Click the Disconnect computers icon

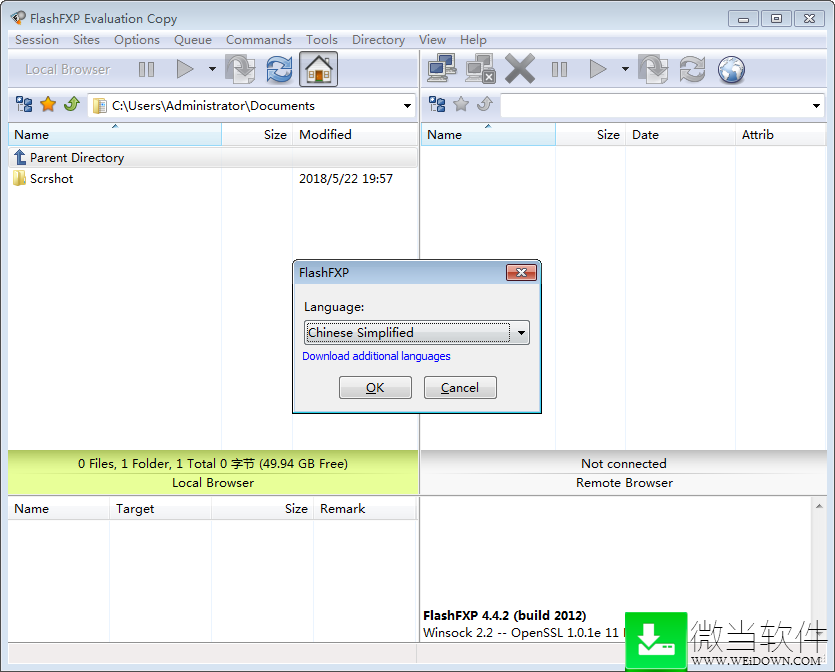click(480, 69)
